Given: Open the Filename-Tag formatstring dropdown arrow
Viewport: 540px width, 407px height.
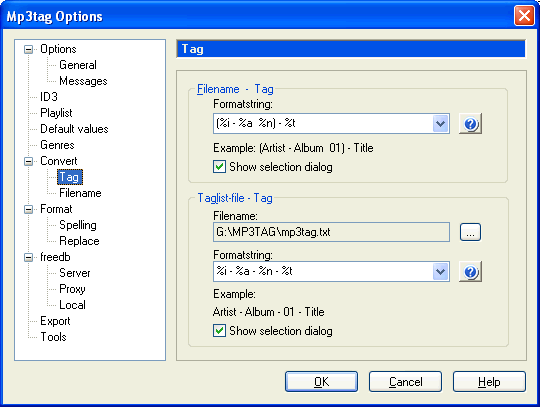Looking at the screenshot, I should pos(440,124).
